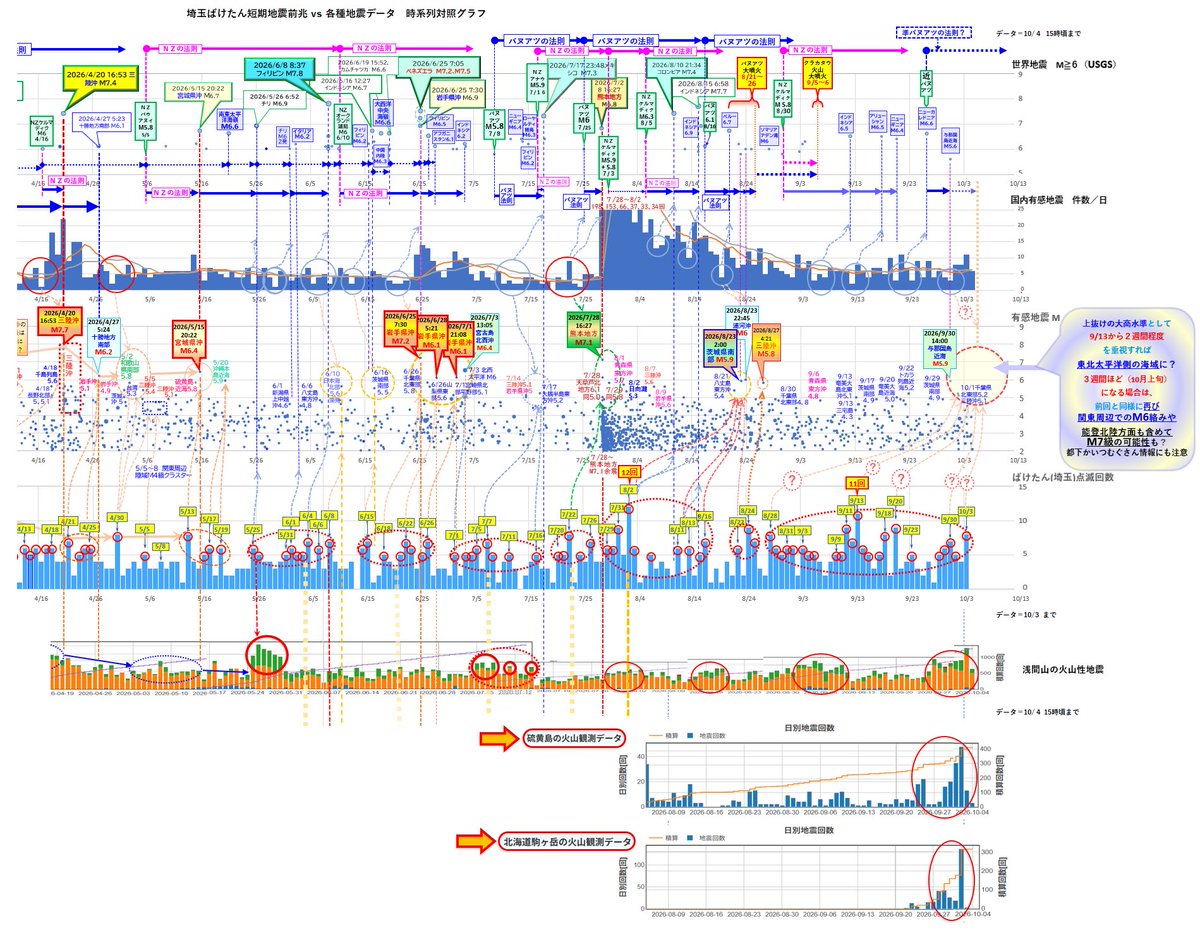Click the 南東太平洋海嶺 M6.6 label box
The height and width of the screenshot is (935, 1200).
229,121
